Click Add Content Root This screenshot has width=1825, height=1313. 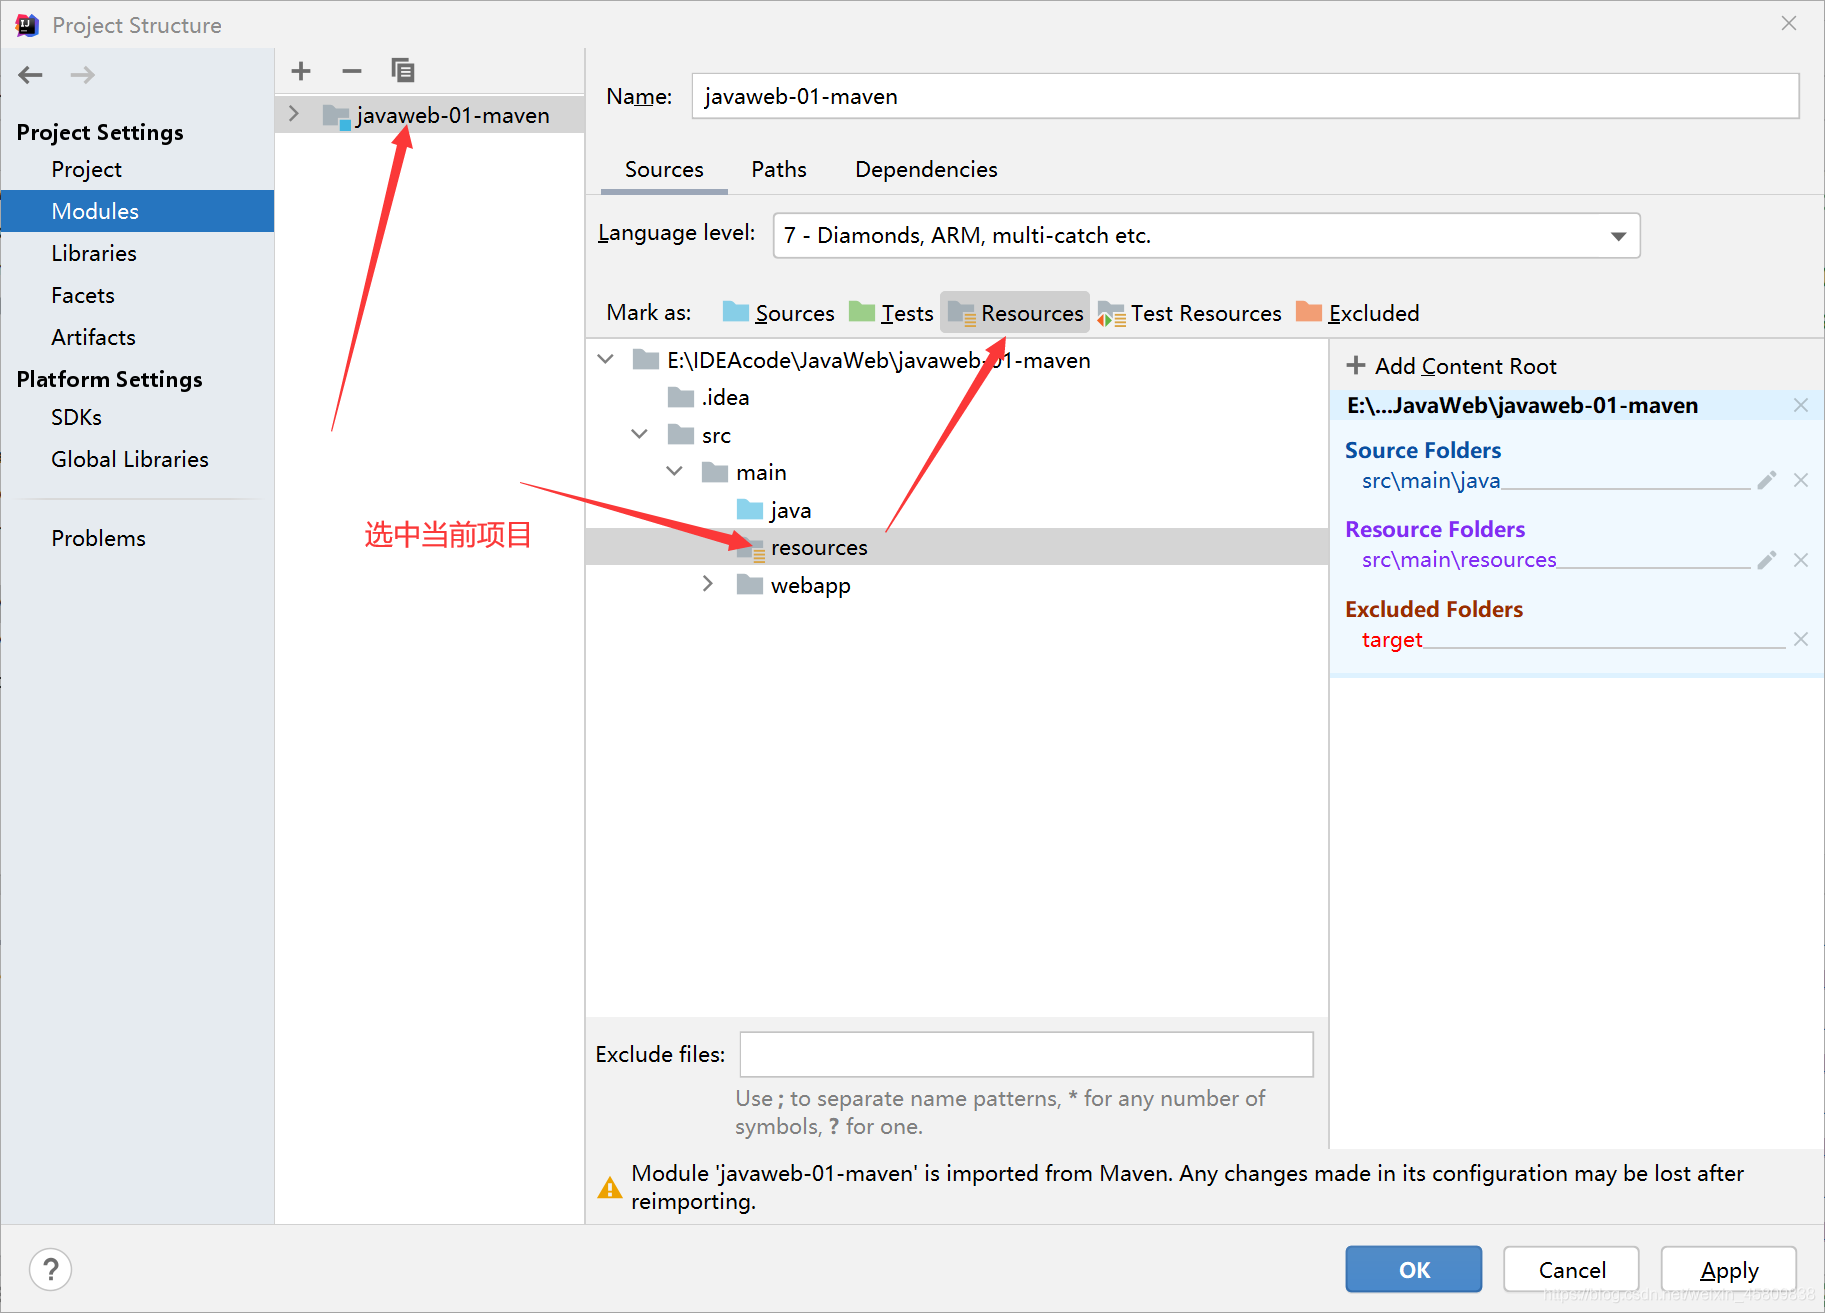pyautogui.click(x=1452, y=366)
